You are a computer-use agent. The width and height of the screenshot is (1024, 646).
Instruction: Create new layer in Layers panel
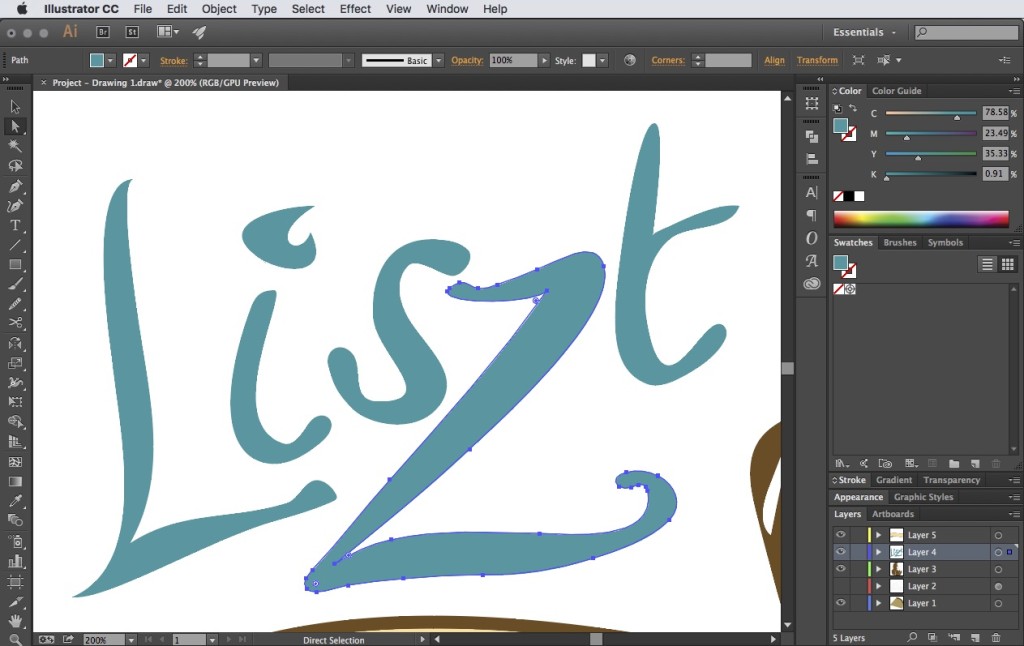[975, 638]
